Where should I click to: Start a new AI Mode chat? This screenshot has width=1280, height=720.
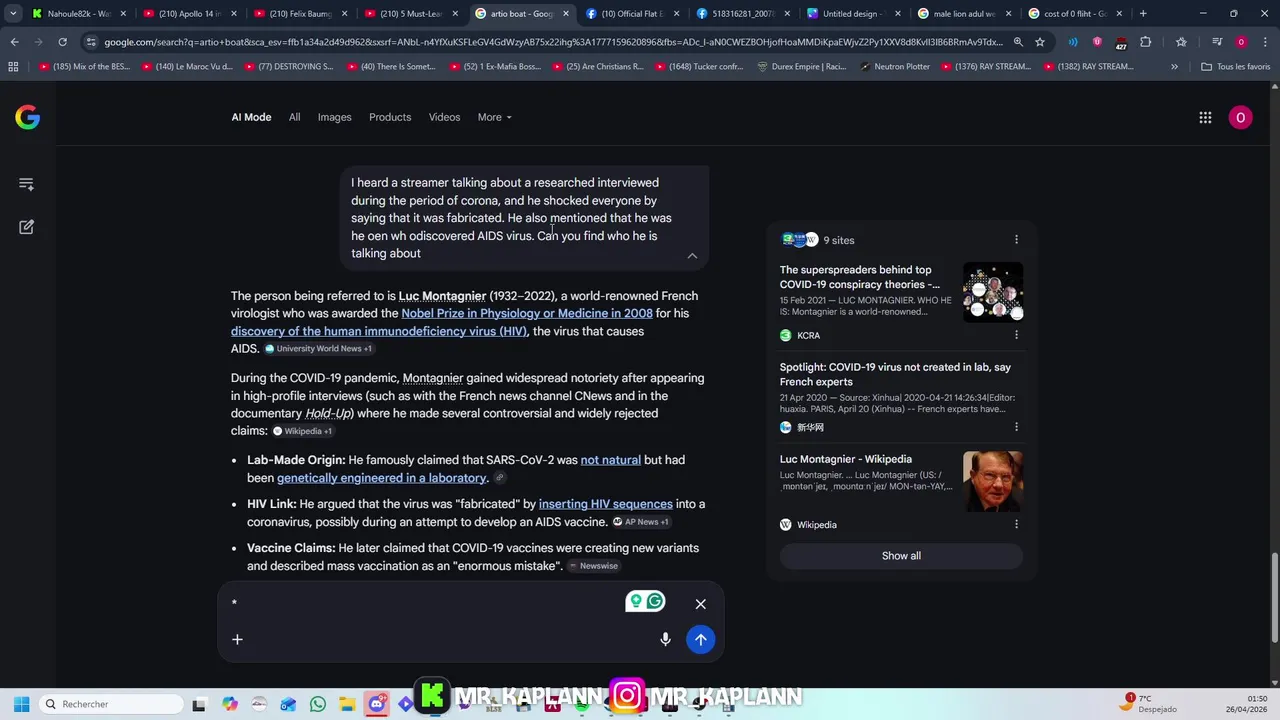click(x=26, y=227)
